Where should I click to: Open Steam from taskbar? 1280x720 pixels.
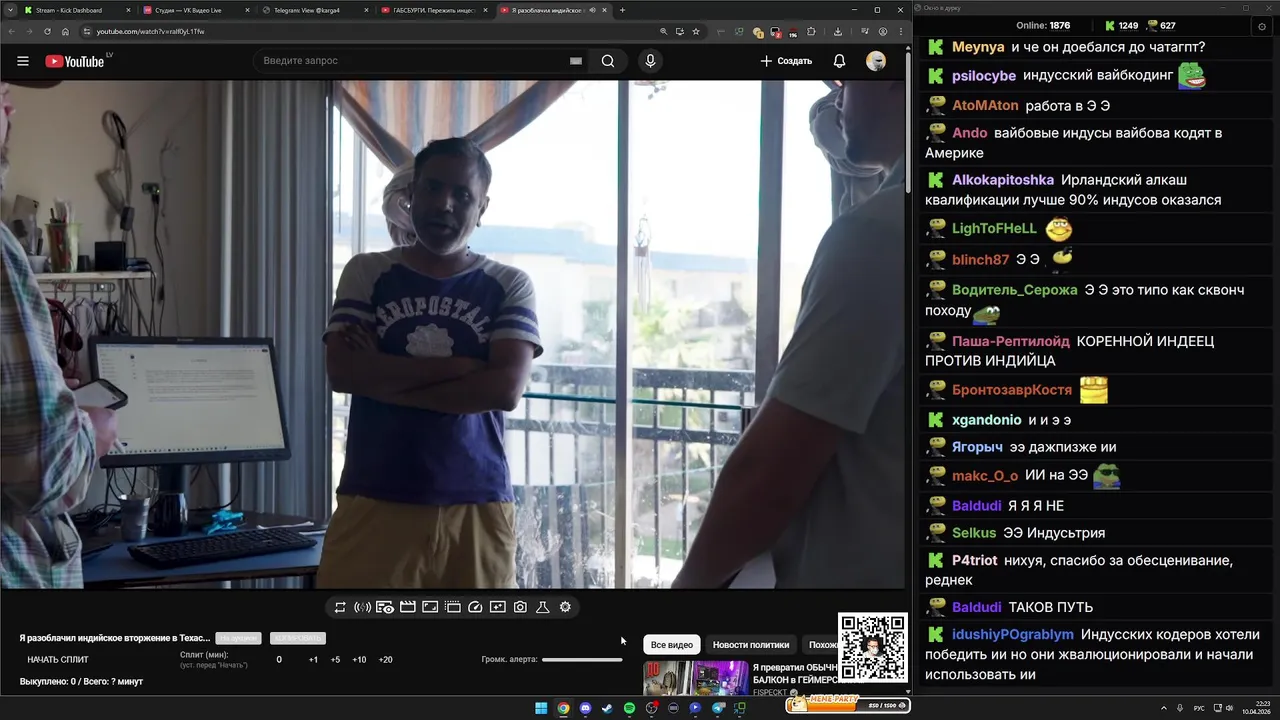(x=607, y=708)
